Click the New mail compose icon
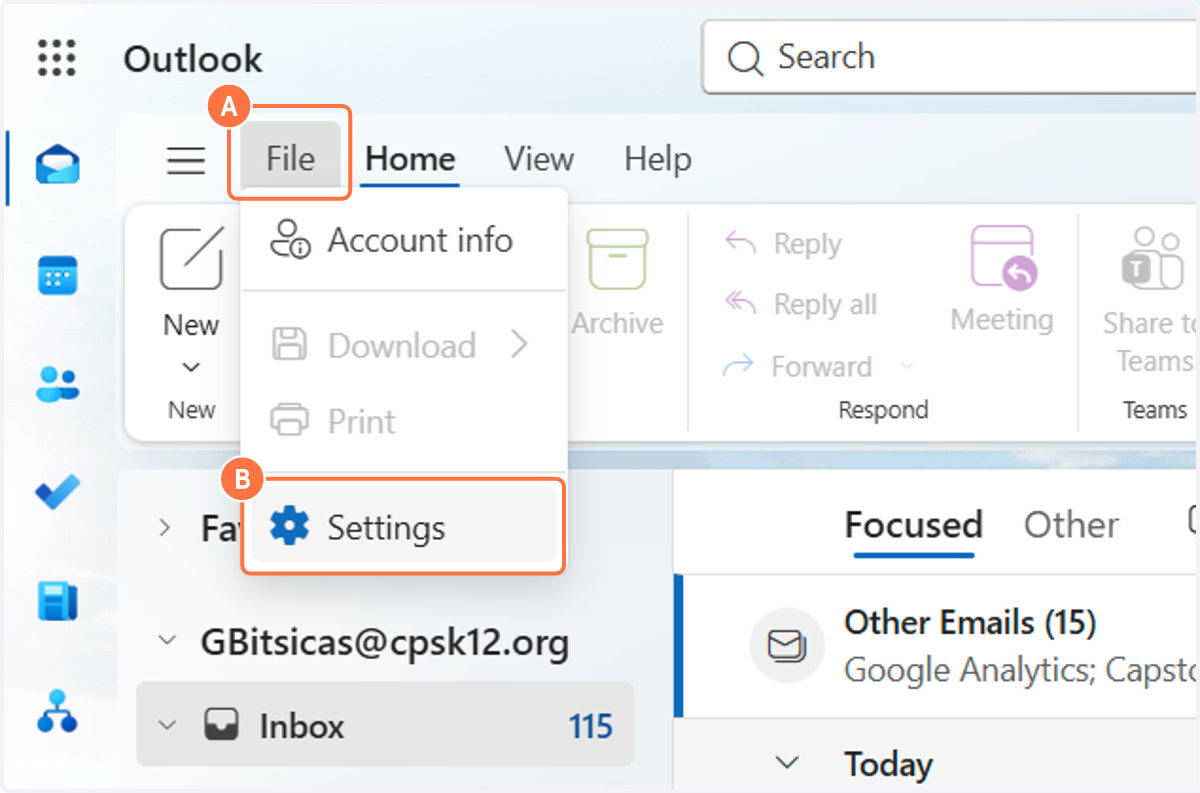Image resolution: width=1200 pixels, height=793 pixels. pyautogui.click(x=192, y=258)
